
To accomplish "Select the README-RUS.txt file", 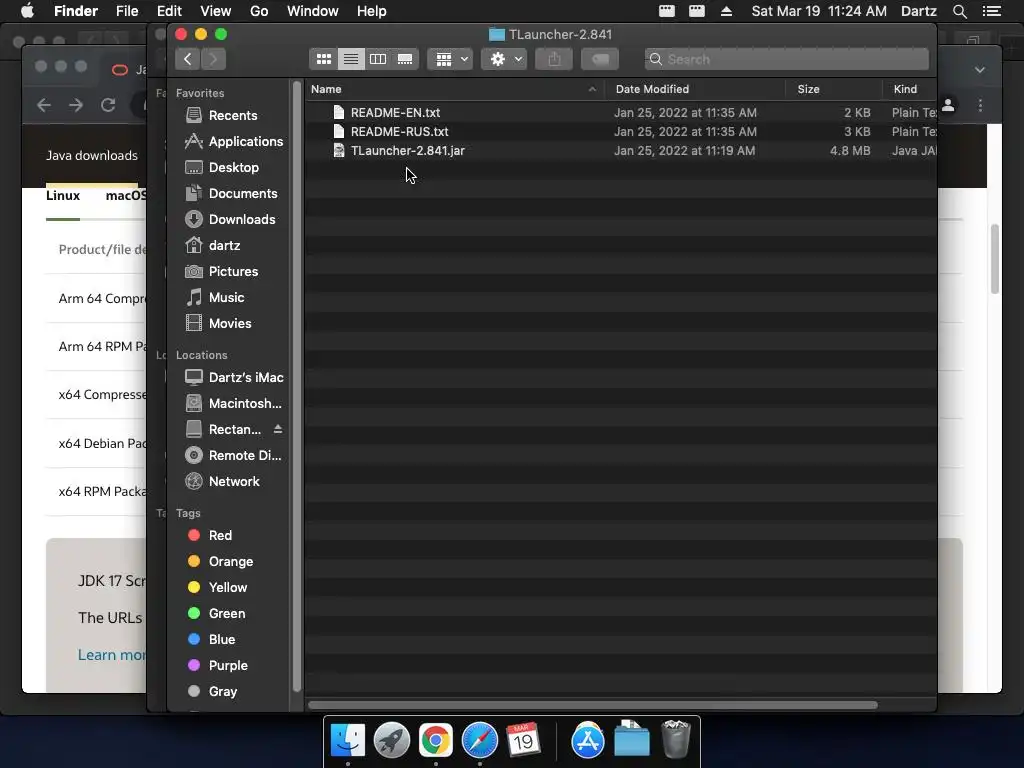I will point(621,131).
